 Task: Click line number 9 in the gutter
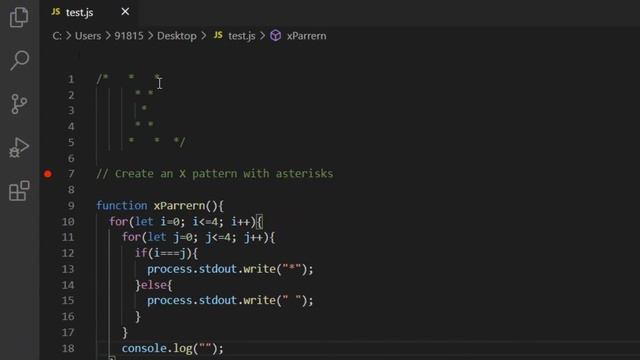71,206
